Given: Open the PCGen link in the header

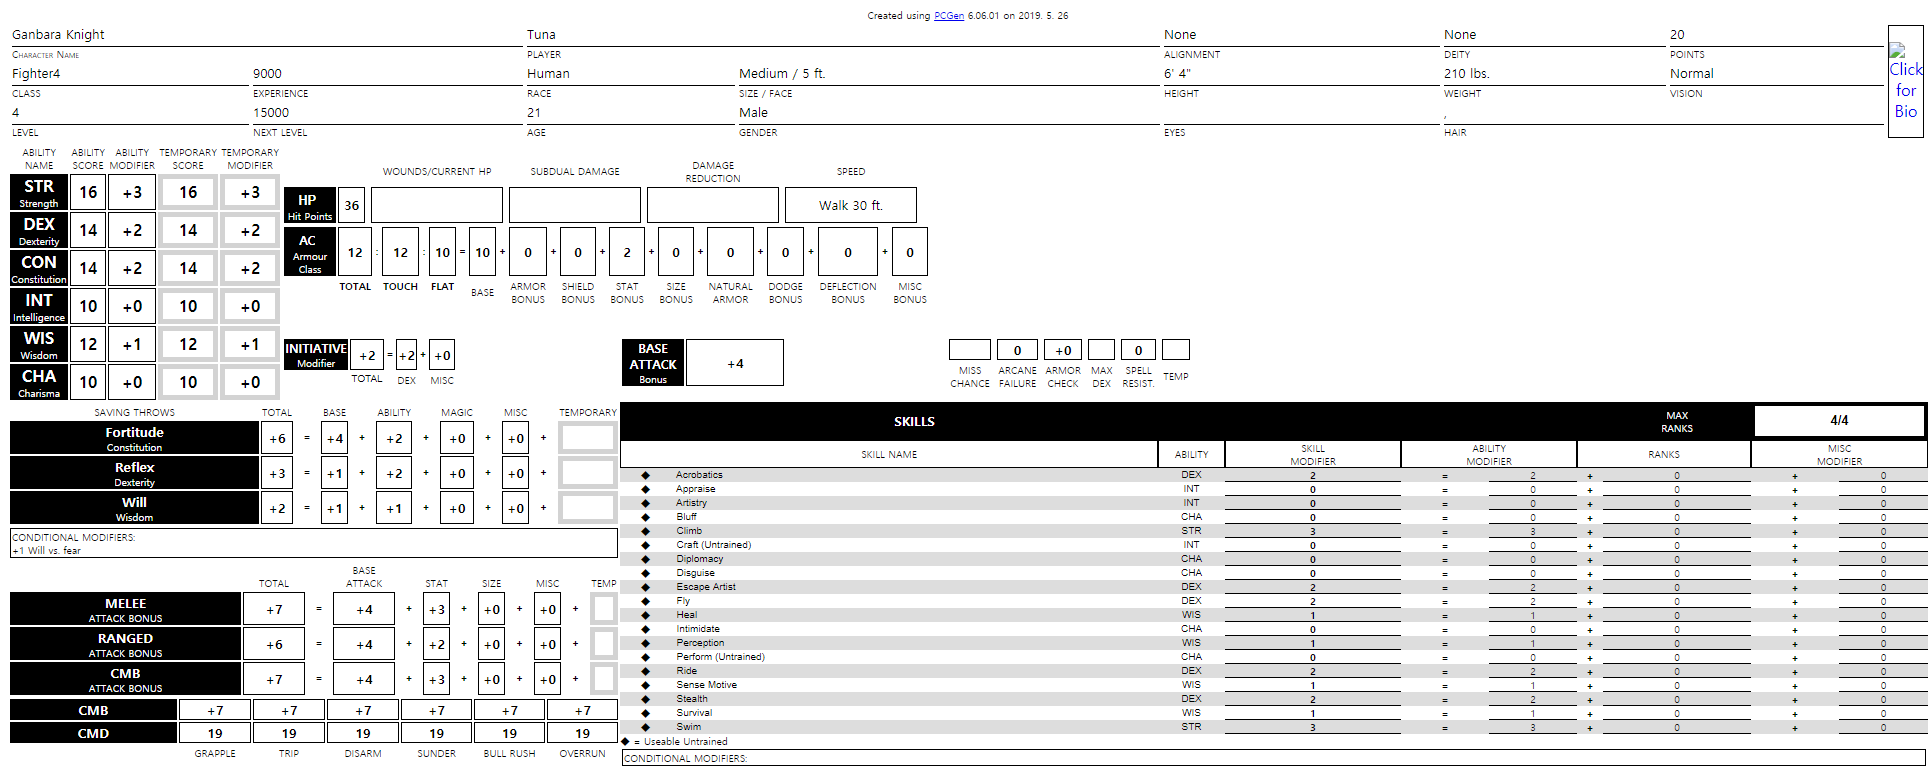Looking at the screenshot, I should 948,16.
